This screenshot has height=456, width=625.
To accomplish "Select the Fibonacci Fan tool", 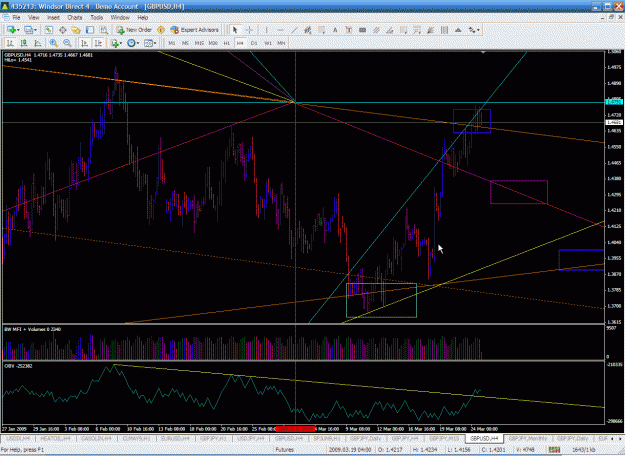I will pyautogui.click(x=430, y=30).
